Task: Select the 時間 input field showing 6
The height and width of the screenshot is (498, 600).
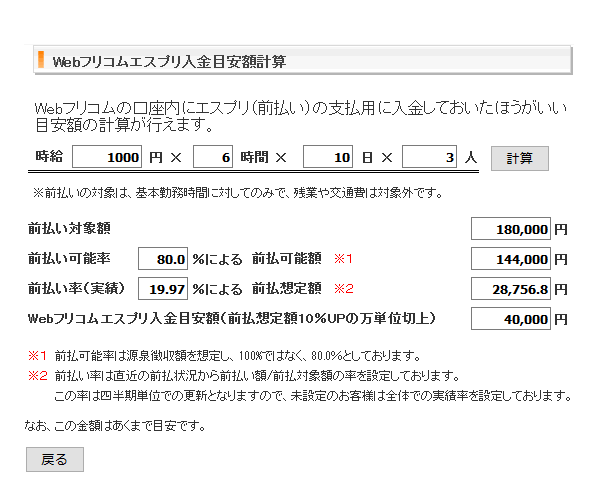Action: [212, 158]
